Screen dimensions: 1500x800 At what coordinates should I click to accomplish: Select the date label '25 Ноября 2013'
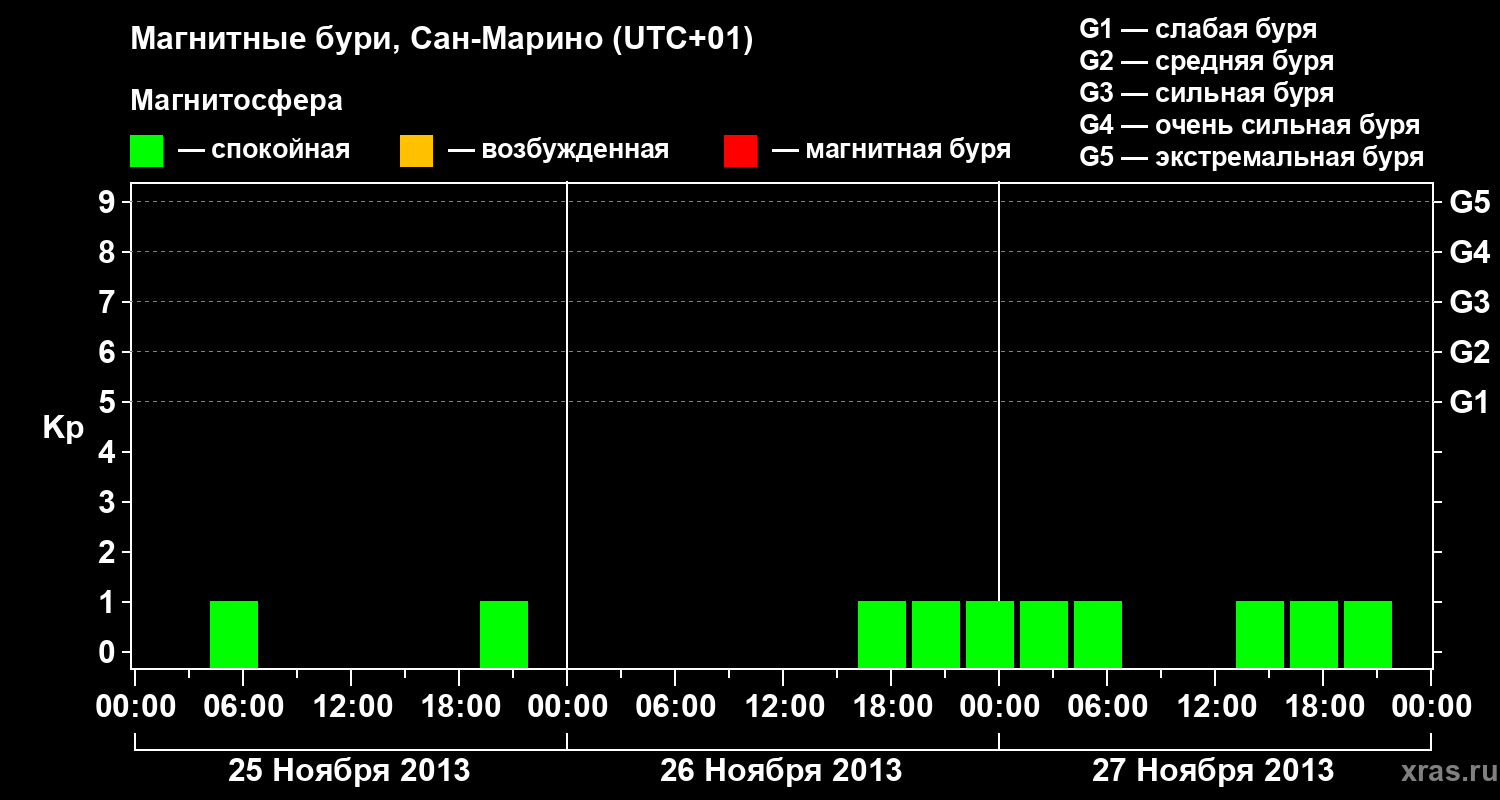349,771
